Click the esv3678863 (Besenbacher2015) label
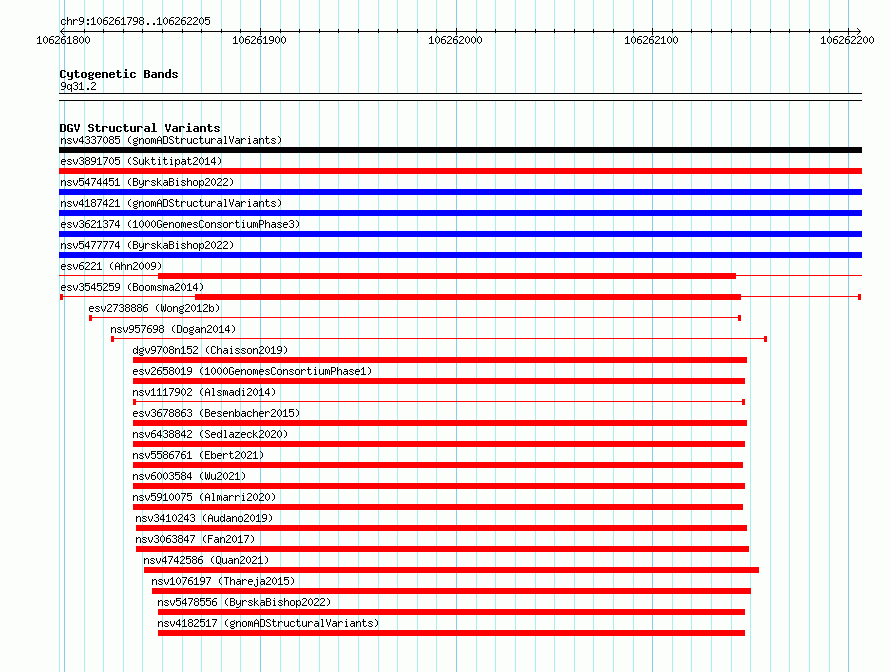 216,413
